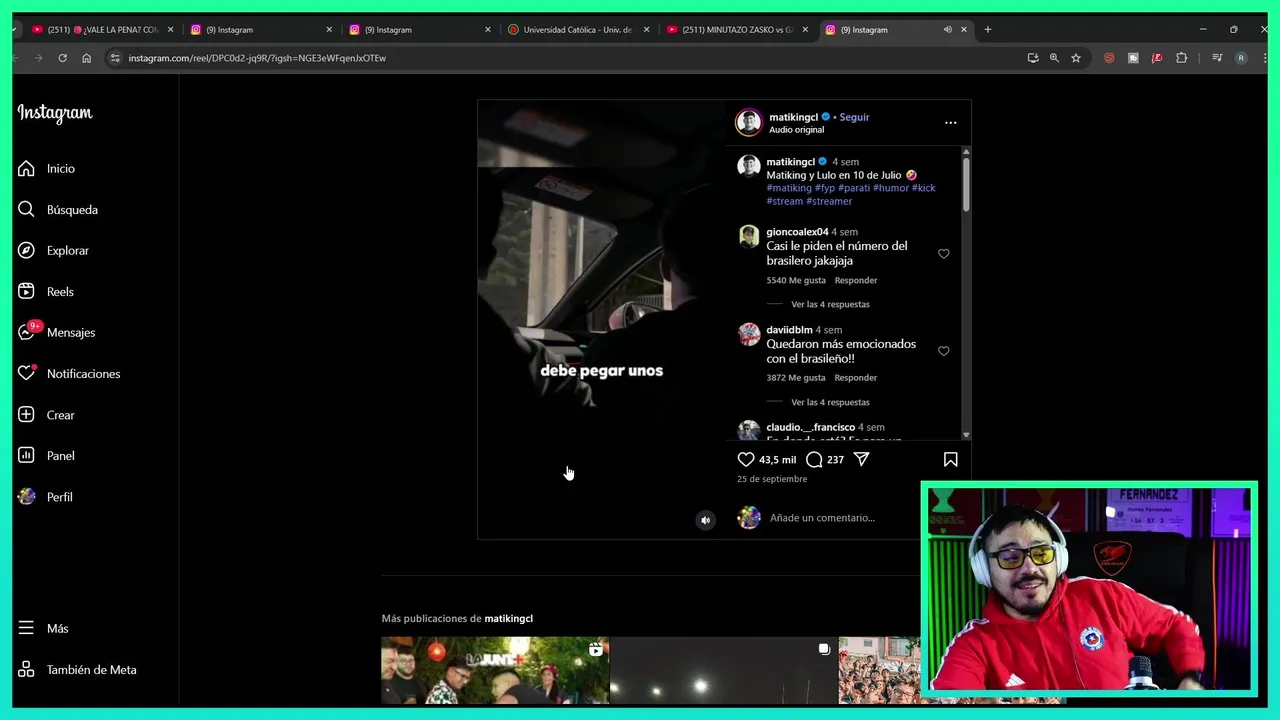The width and height of the screenshot is (1280, 720).
Task: Click 5540 Me gusta count
Action: tap(796, 280)
